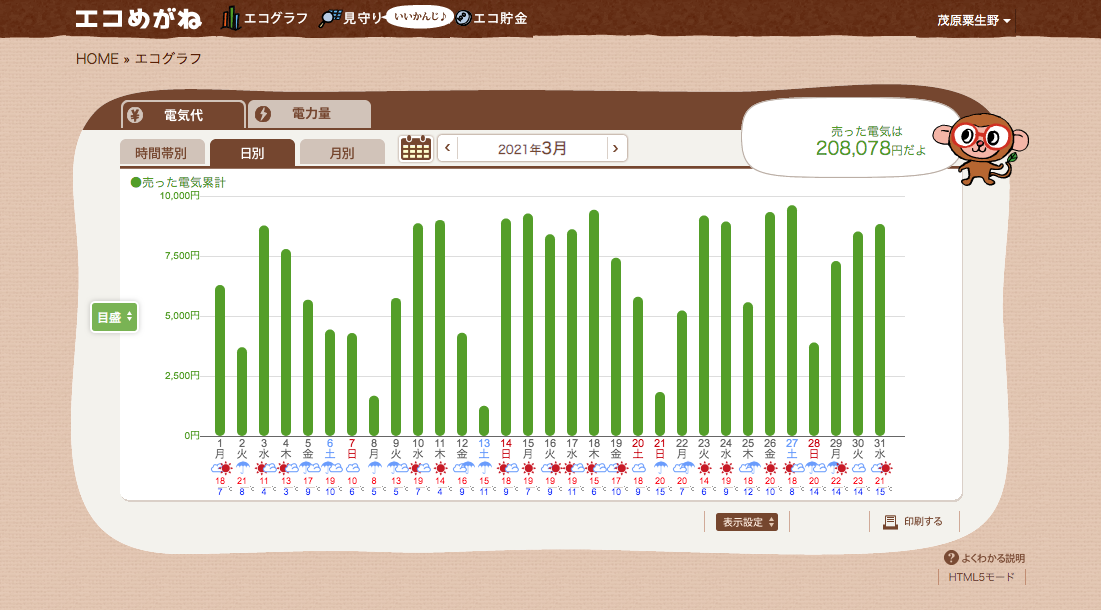The image size is (1101, 610).
Task: Open the calendar date picker icon
Action: pos(416,148)
